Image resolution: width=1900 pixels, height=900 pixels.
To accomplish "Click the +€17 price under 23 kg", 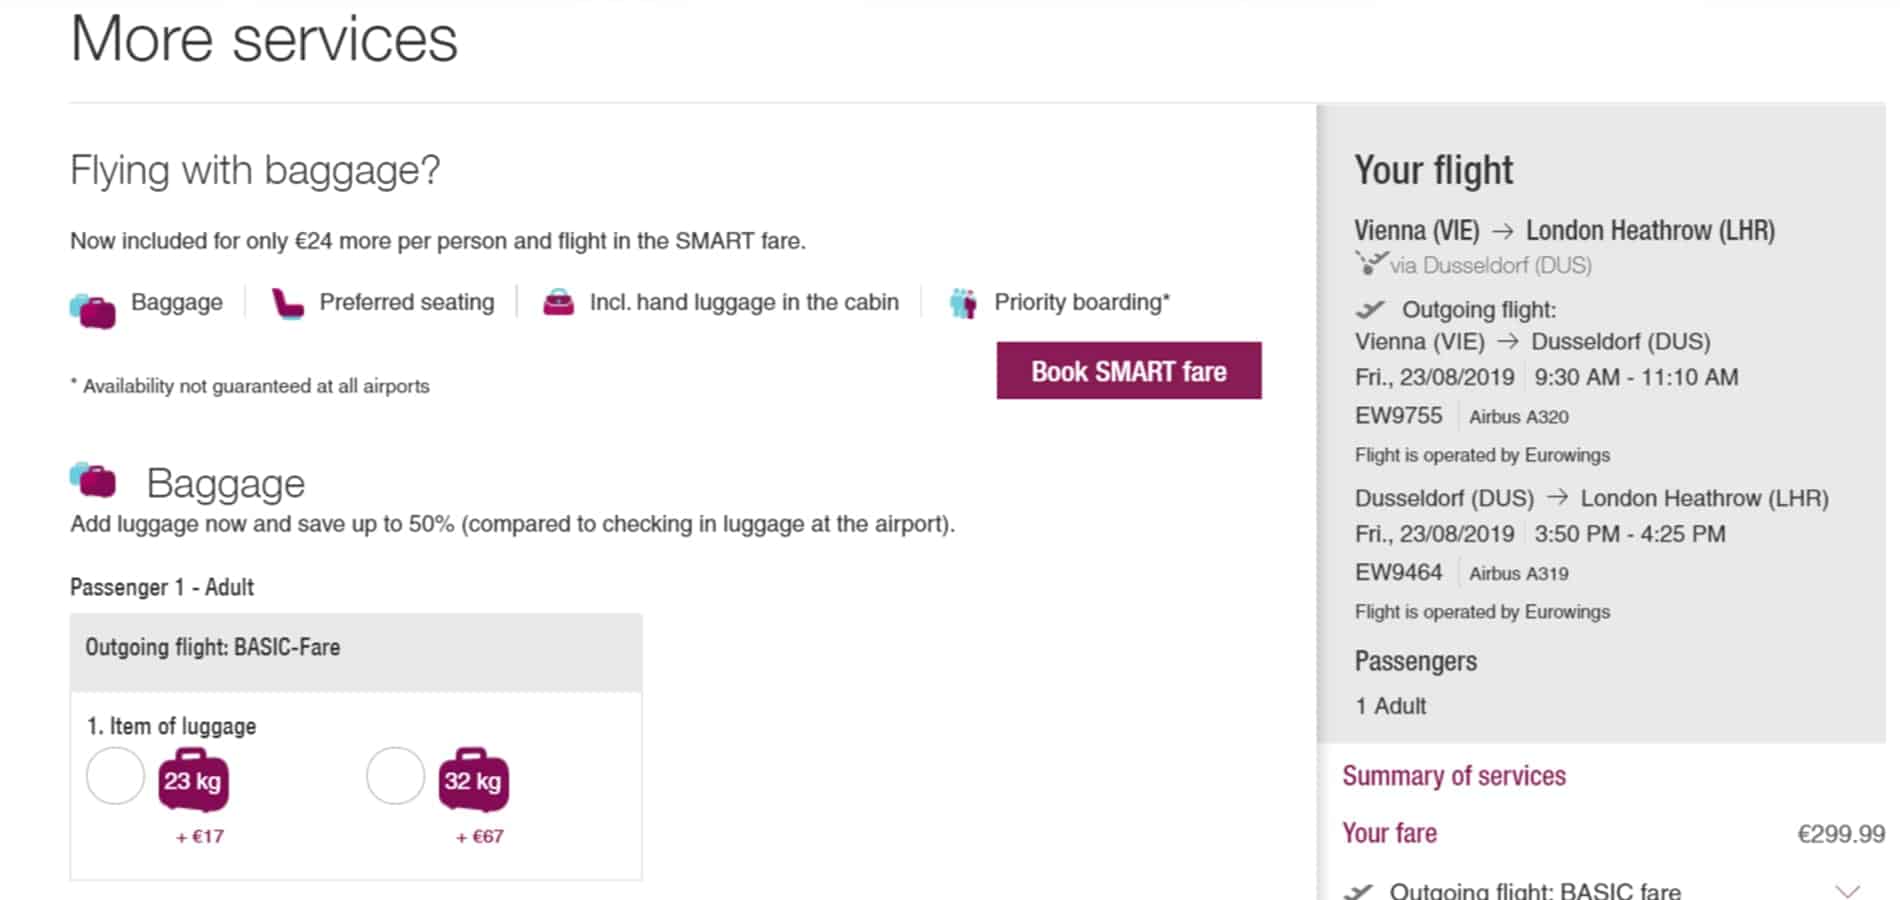I will point(200,837).
